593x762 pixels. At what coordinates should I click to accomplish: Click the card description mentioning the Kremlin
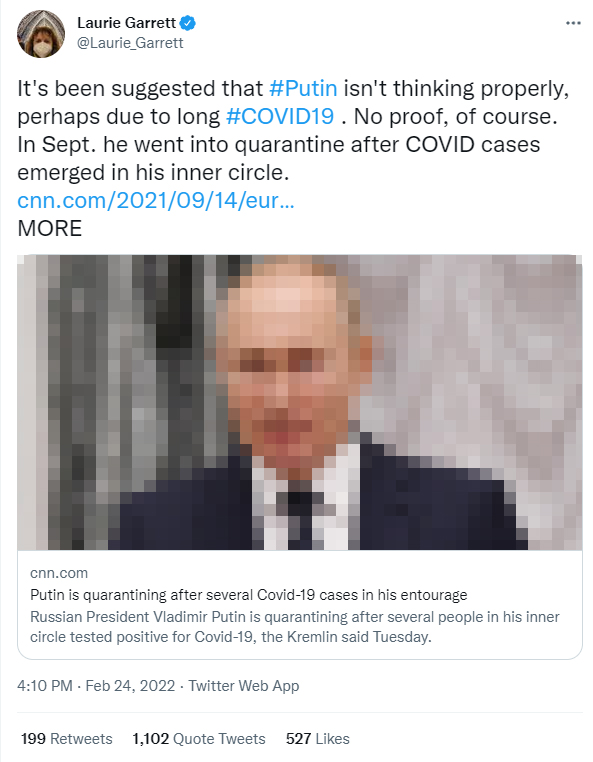(x=295, y=627)
